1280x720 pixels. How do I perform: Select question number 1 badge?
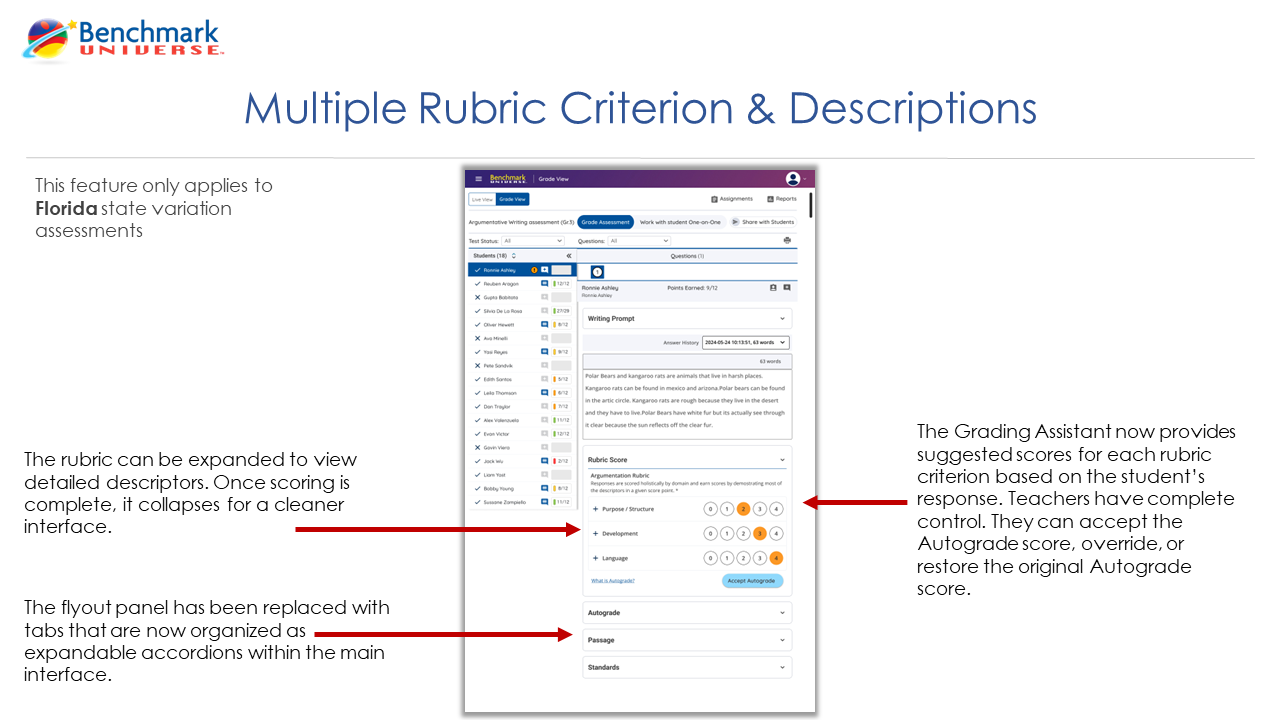(x=597, y=272)
